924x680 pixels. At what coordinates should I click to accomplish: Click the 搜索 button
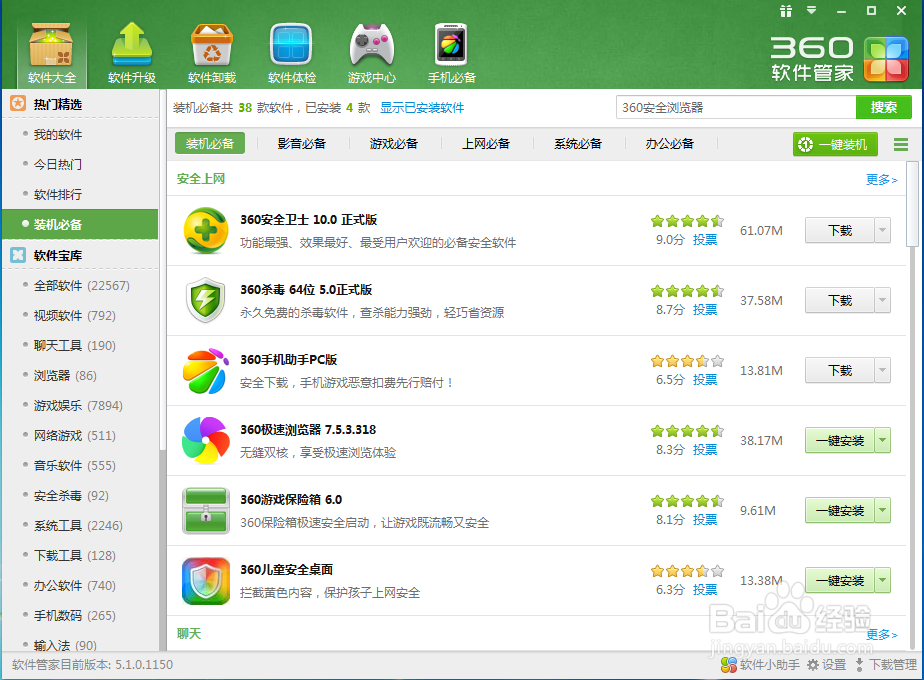883,107
